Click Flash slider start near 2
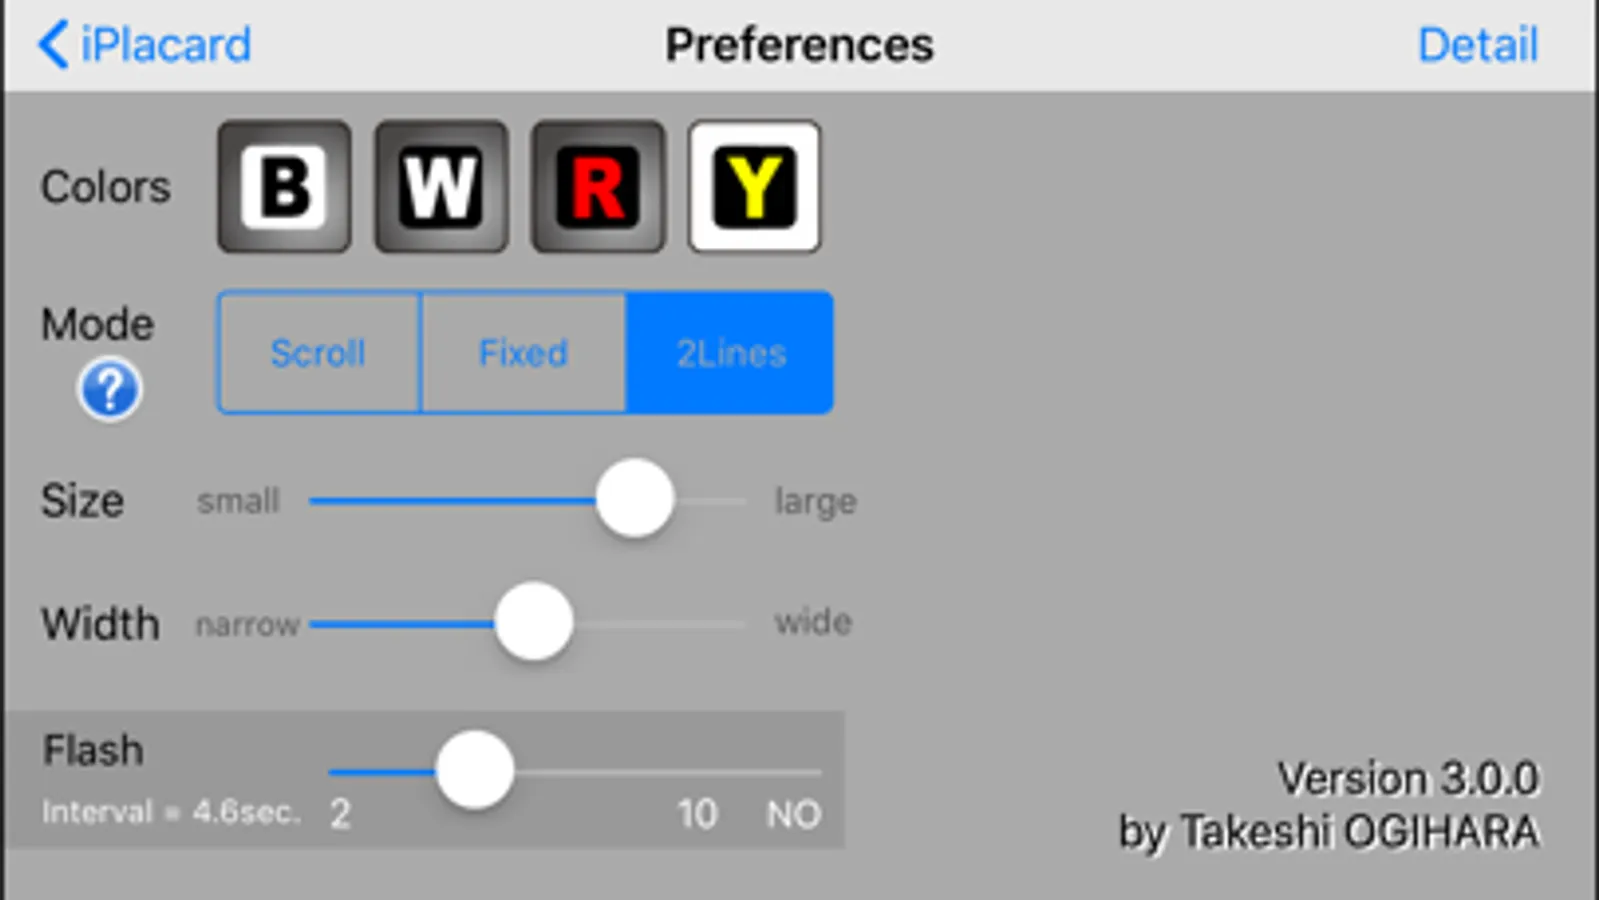 (342, 772)
